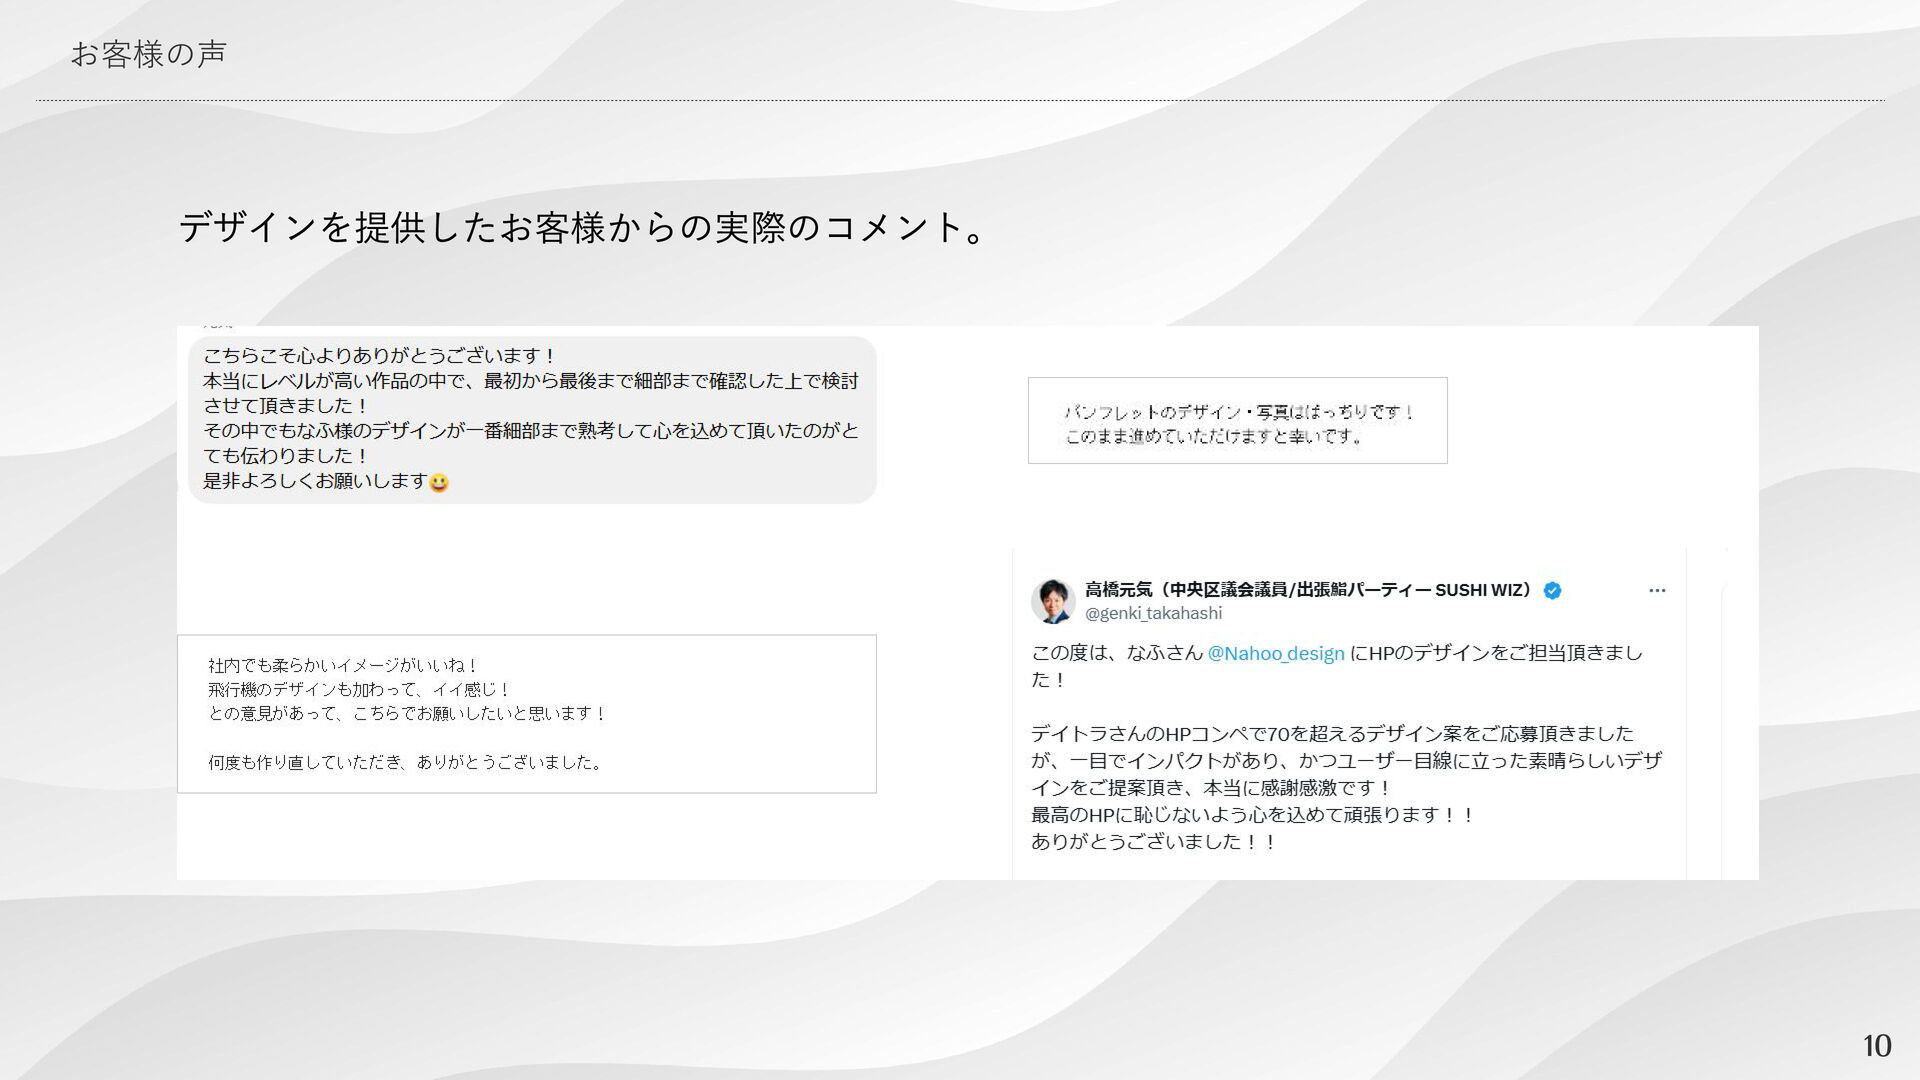Click the blue verified badge icon
Image resolution: width=1920 pixels, height=1080 pixels.
point(1552,591)
